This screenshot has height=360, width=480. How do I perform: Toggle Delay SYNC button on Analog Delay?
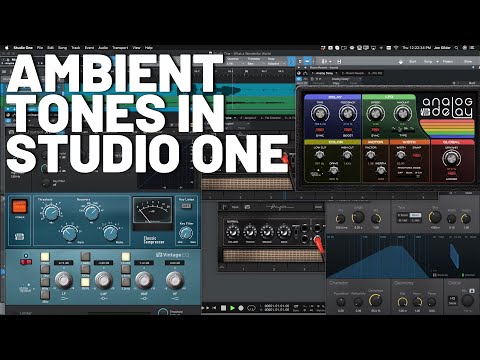[320, 130]
